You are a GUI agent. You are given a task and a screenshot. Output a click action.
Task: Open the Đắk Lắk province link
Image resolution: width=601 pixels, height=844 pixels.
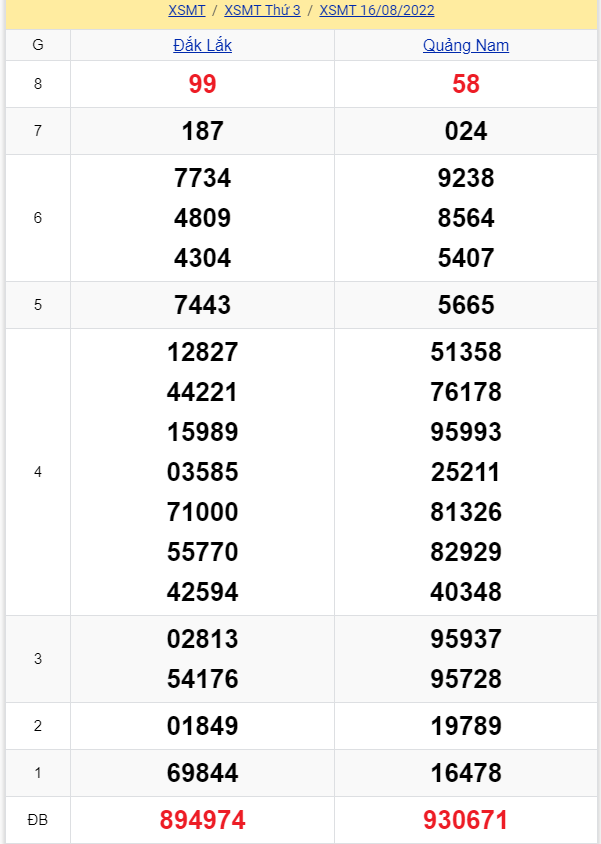coord(202,46)
